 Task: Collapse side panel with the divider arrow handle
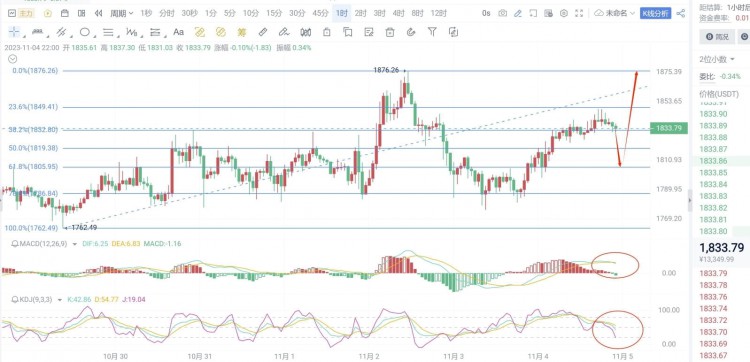[x=689, y=200]
